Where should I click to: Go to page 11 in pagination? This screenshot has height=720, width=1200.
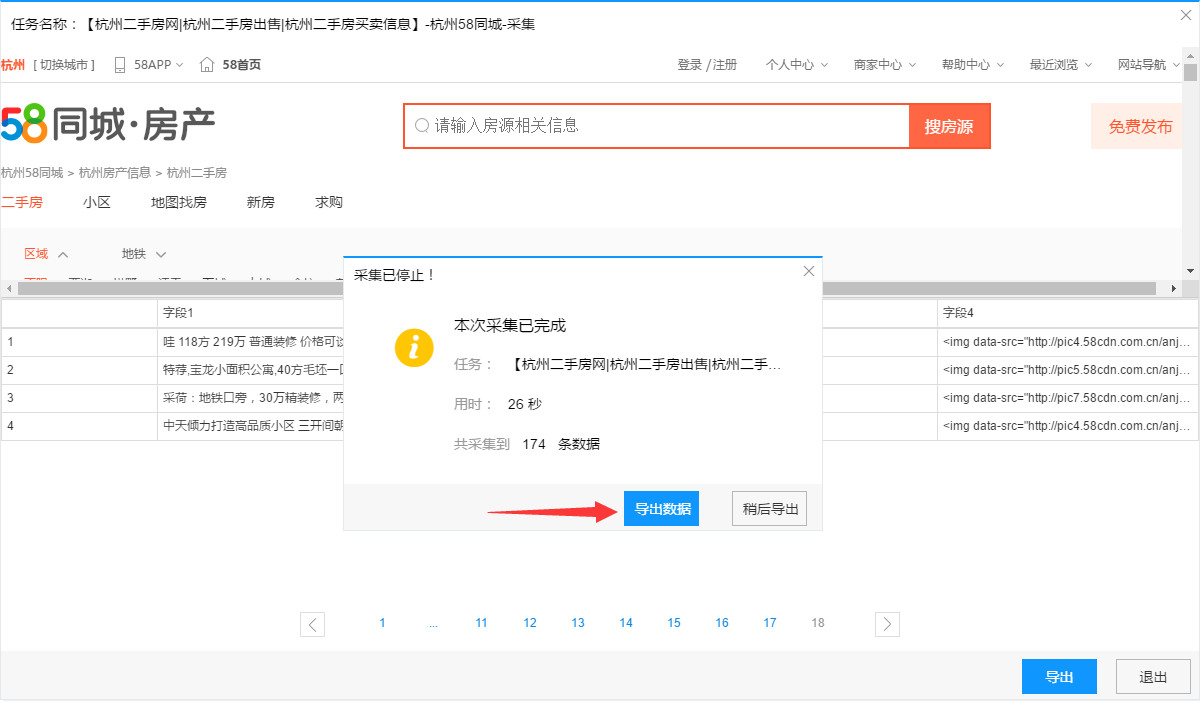point(481,623)
